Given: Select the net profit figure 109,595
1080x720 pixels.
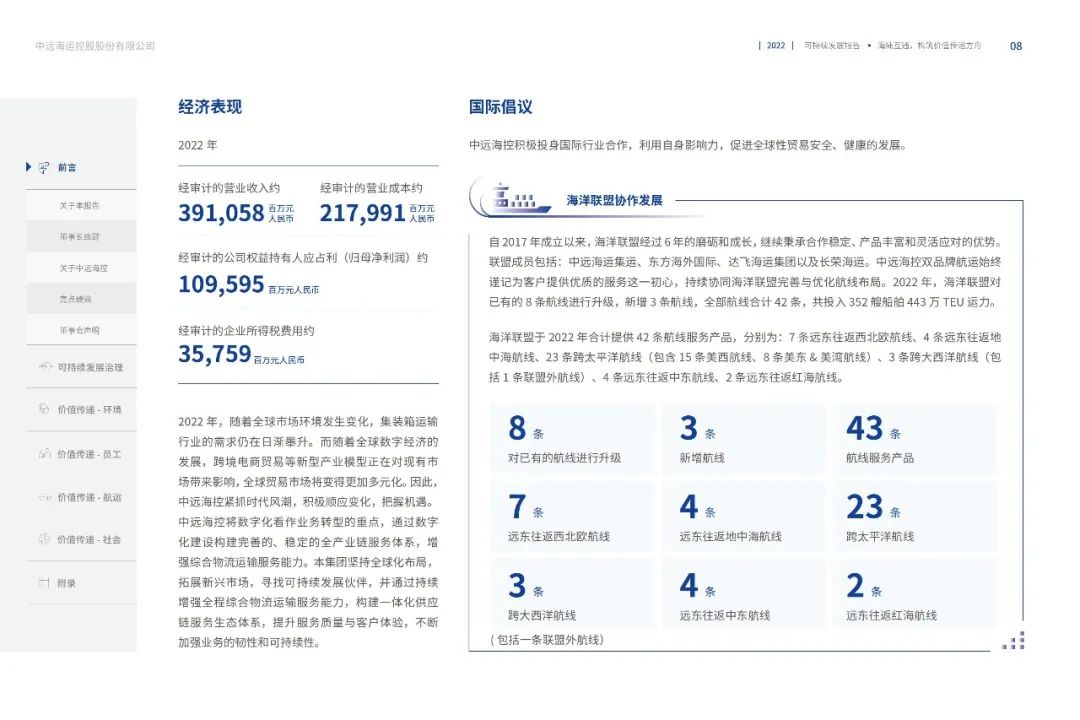Looking at the screenshot, I should point(221,284).
